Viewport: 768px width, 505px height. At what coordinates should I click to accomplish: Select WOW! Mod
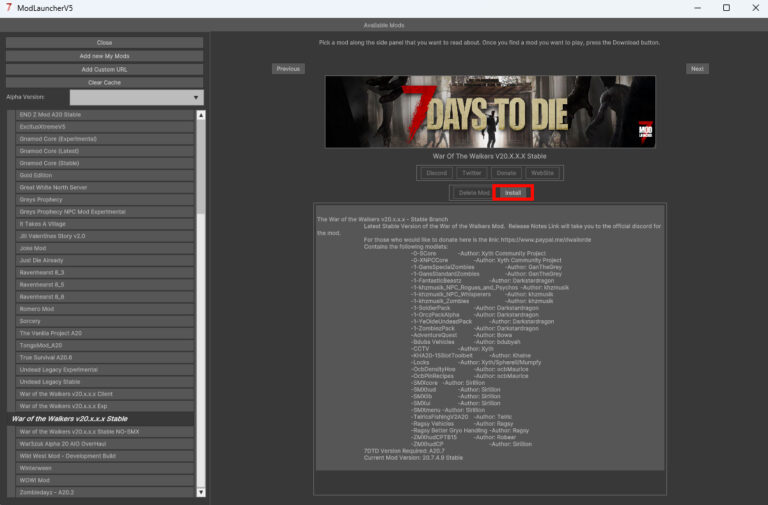point(105,481)
